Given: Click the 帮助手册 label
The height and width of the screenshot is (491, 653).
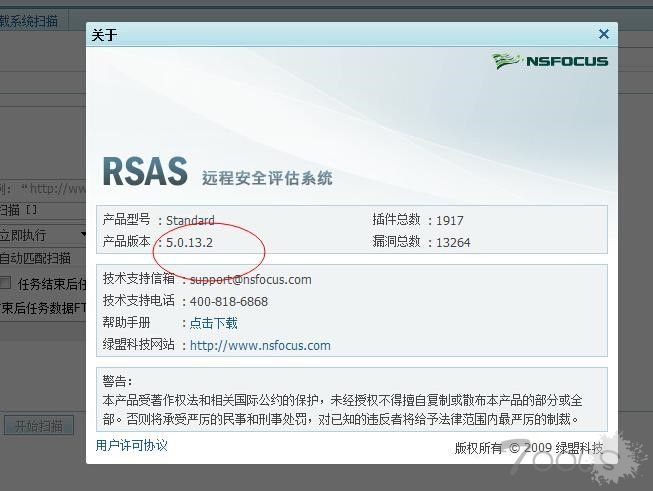Looking at the screenshot, I should click(x=126, y=322).
